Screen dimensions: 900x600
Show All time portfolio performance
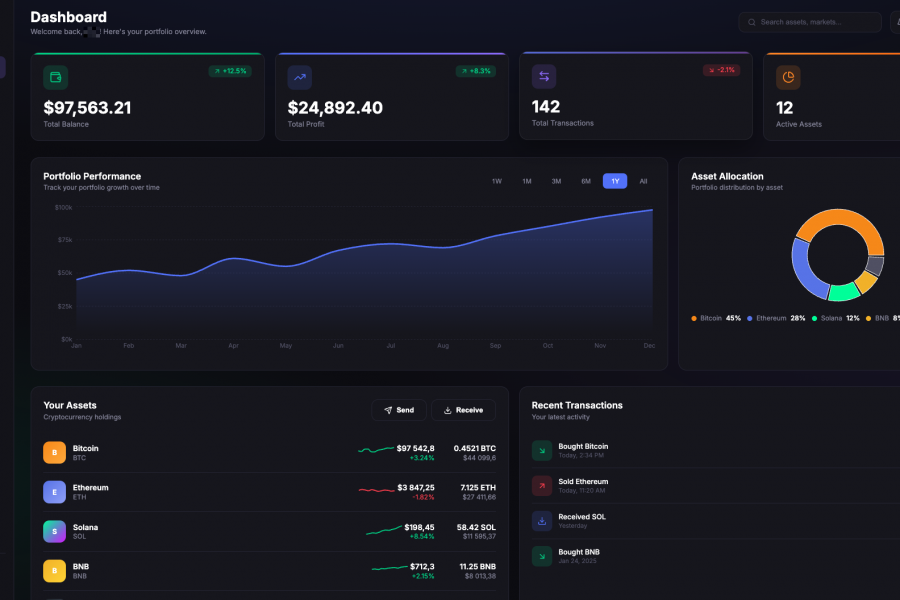643,181
